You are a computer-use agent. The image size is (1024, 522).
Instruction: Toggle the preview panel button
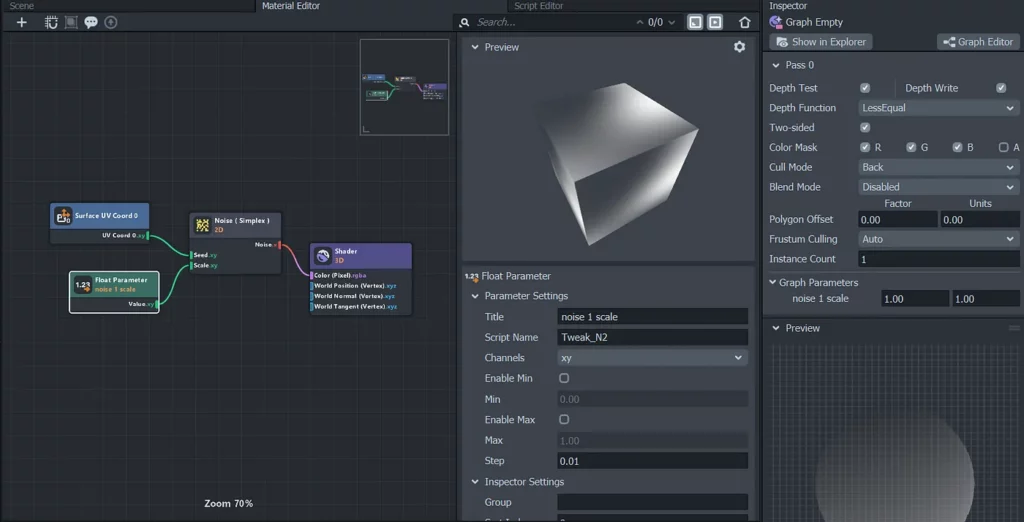(716, 22)
